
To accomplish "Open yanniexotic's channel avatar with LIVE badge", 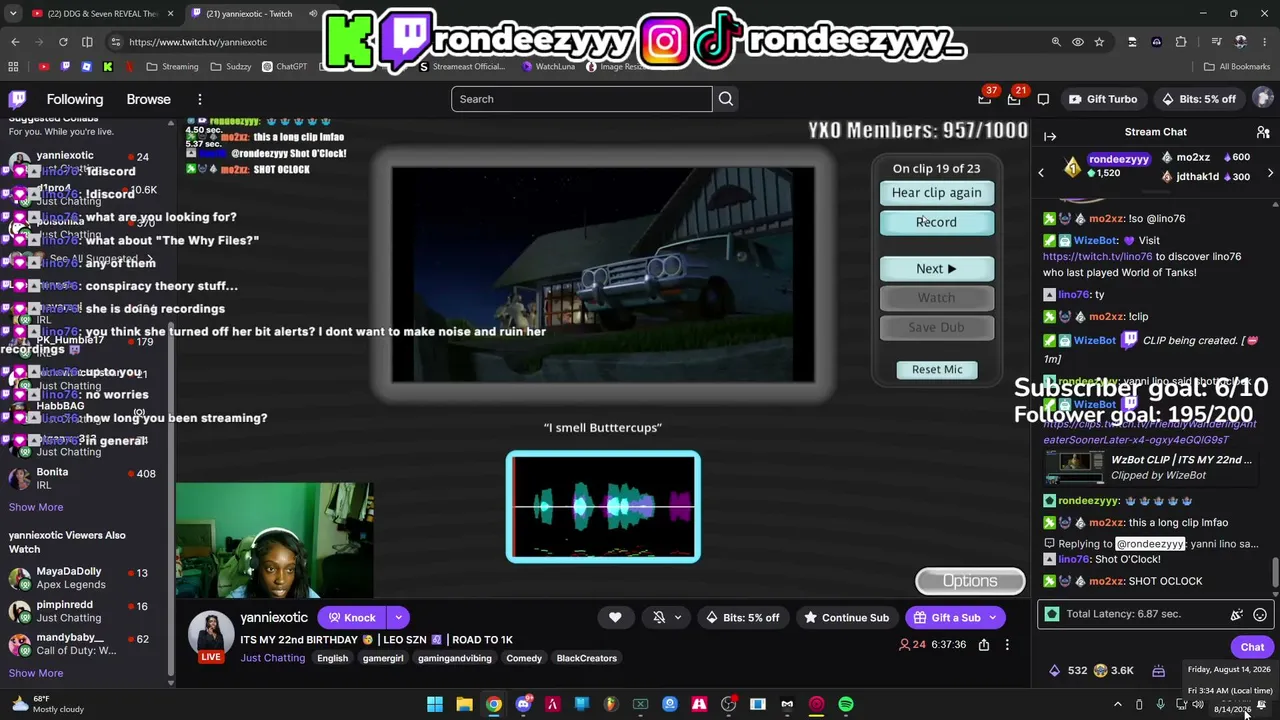I will point(211,635).
